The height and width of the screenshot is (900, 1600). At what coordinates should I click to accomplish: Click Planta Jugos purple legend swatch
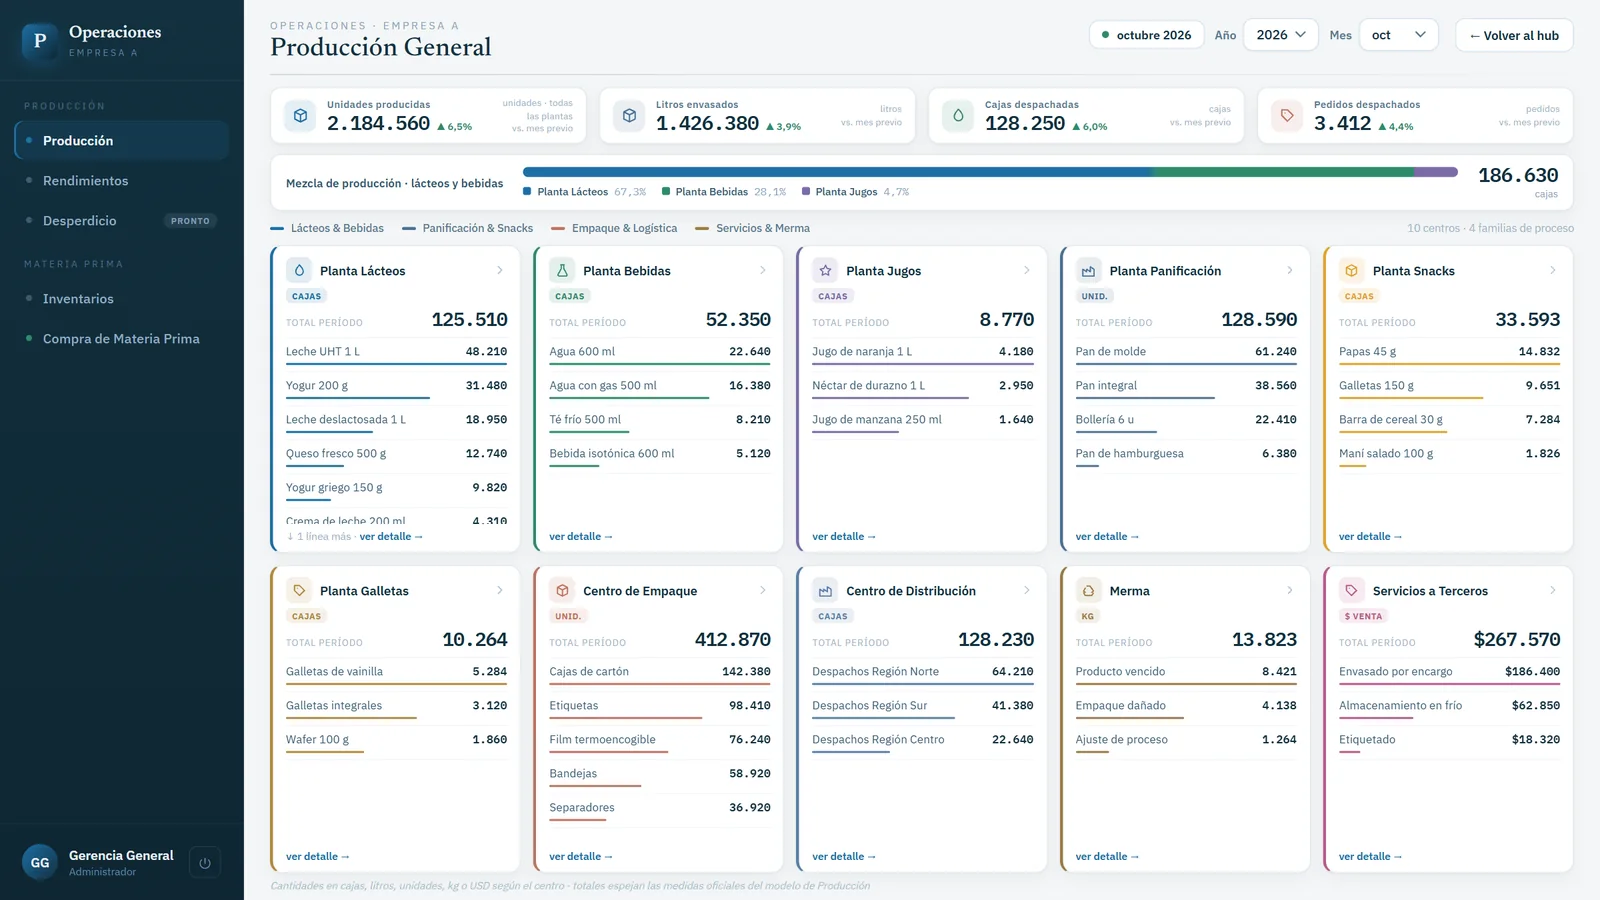pyautogui.click(x=806, y=191)
